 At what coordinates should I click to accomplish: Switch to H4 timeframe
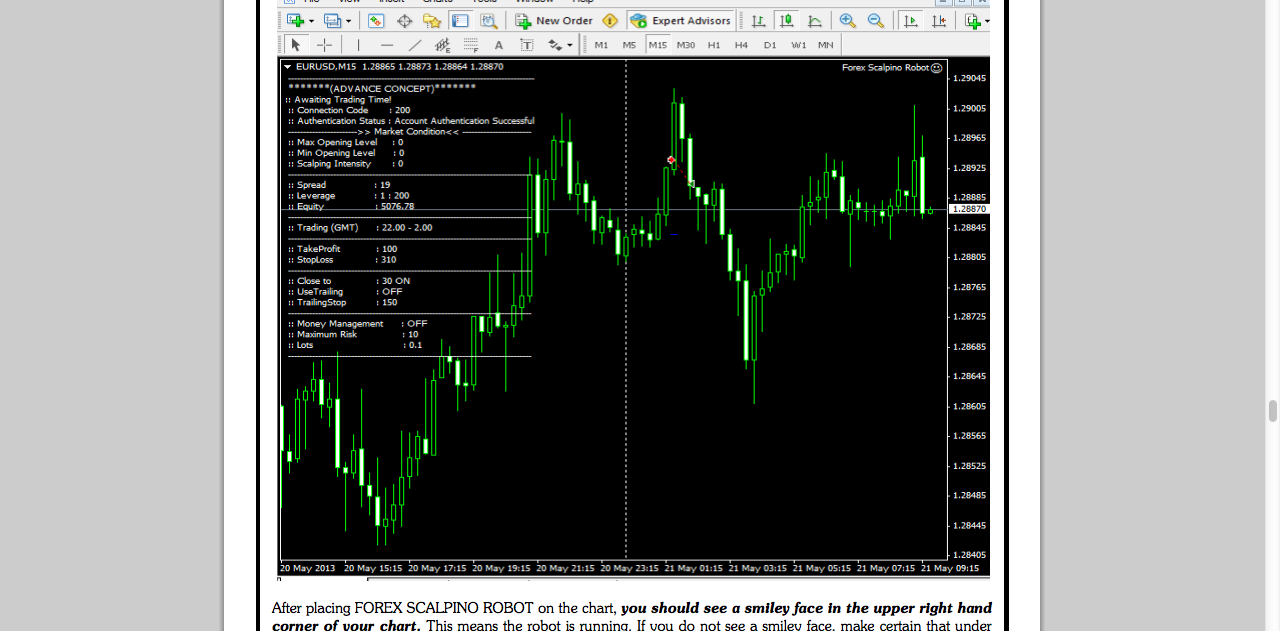point(741,45)
